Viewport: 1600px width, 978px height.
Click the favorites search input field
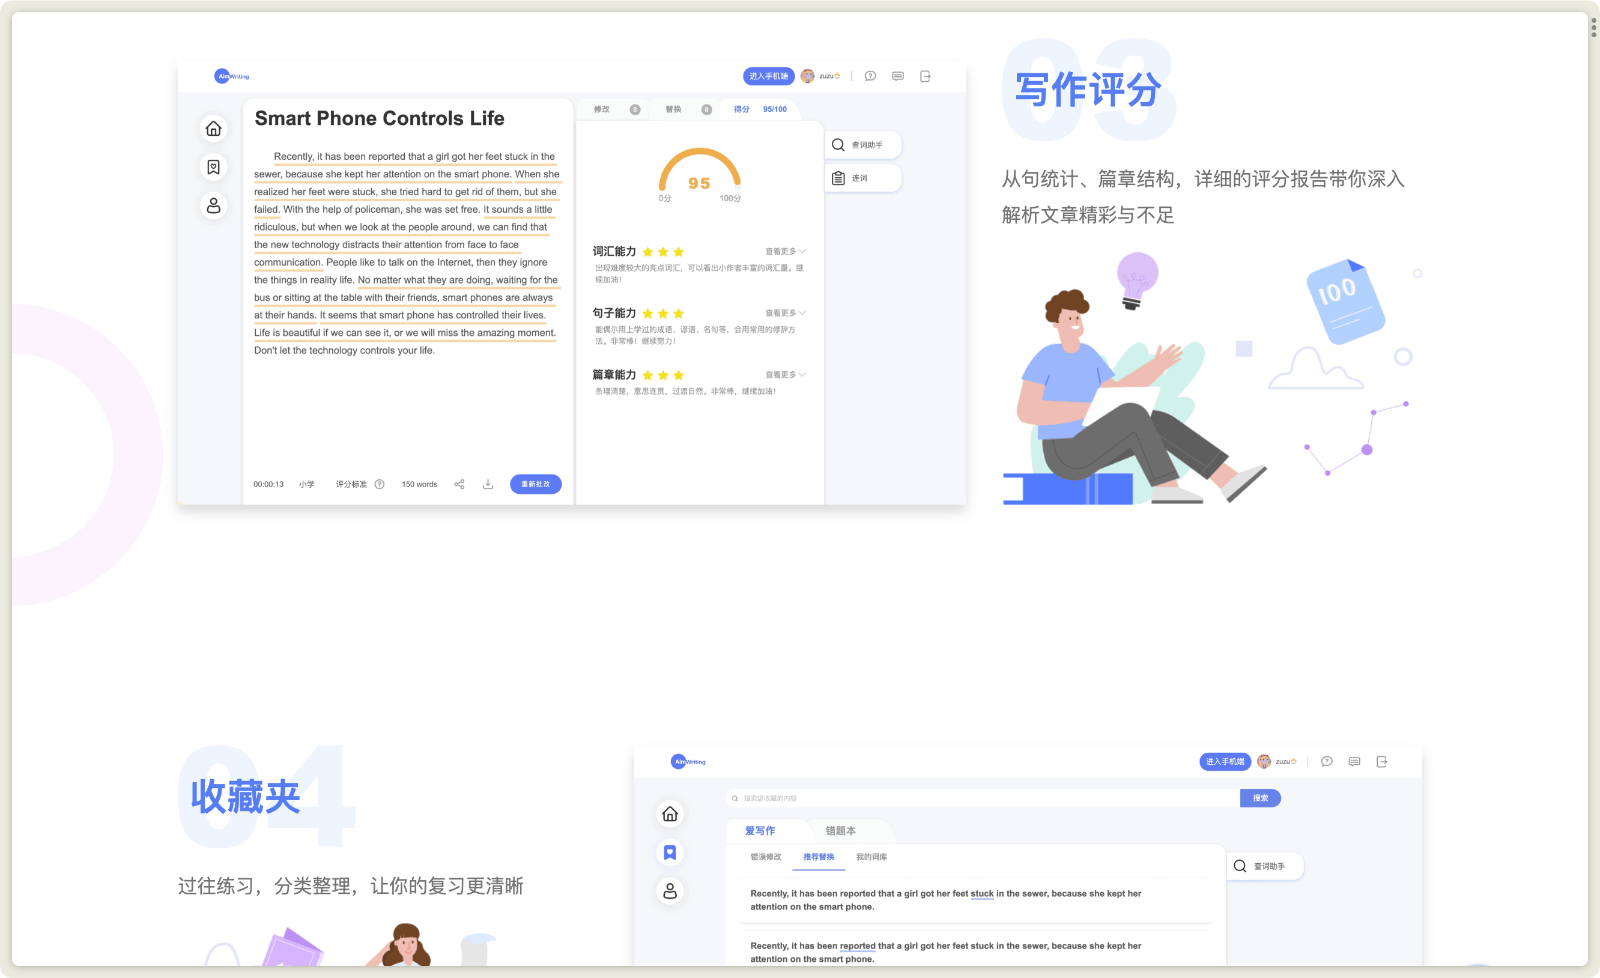(x=982, y=798)
